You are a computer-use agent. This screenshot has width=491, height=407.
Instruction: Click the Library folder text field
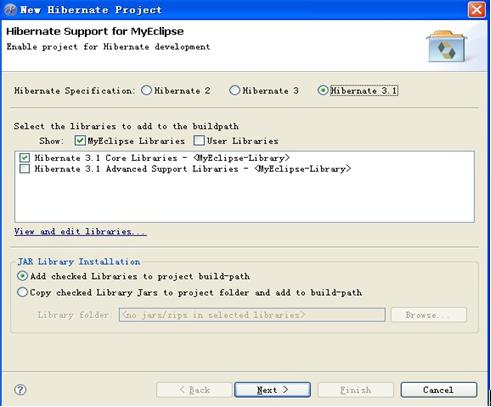[x=252, y=315]
